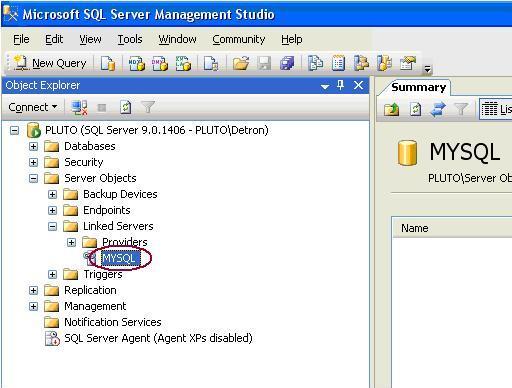Click the Filter icon in Summary toolbar

461,109
